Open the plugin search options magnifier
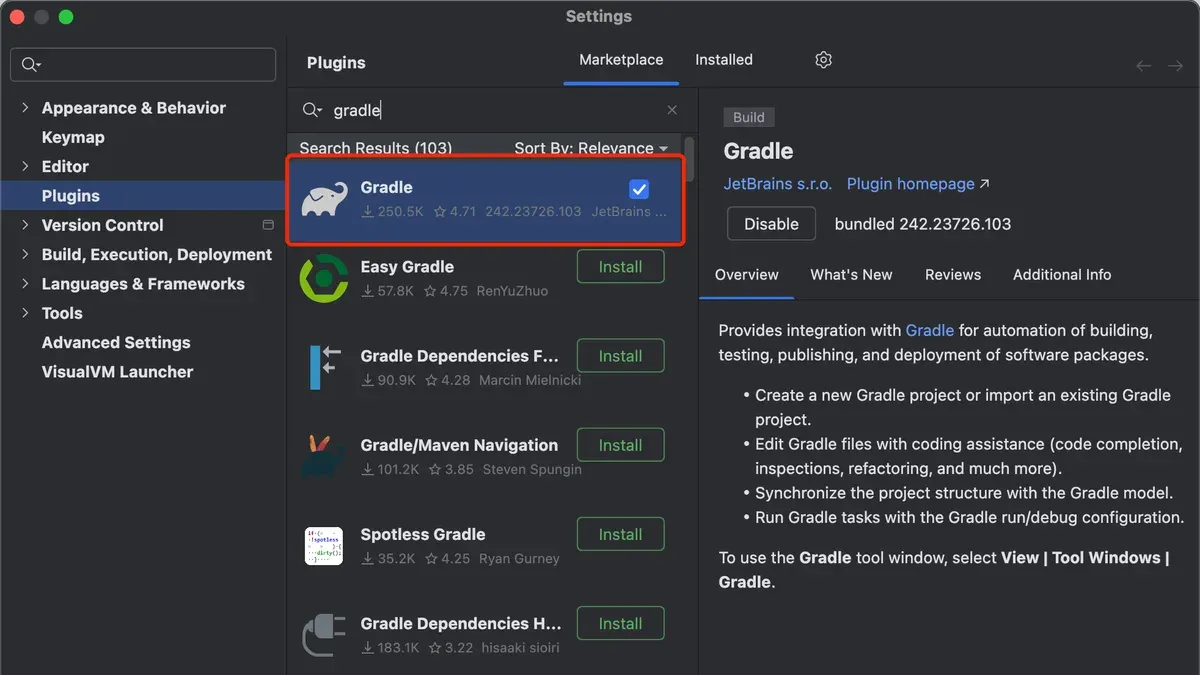The image size is (1200, 675). point(312,110)
